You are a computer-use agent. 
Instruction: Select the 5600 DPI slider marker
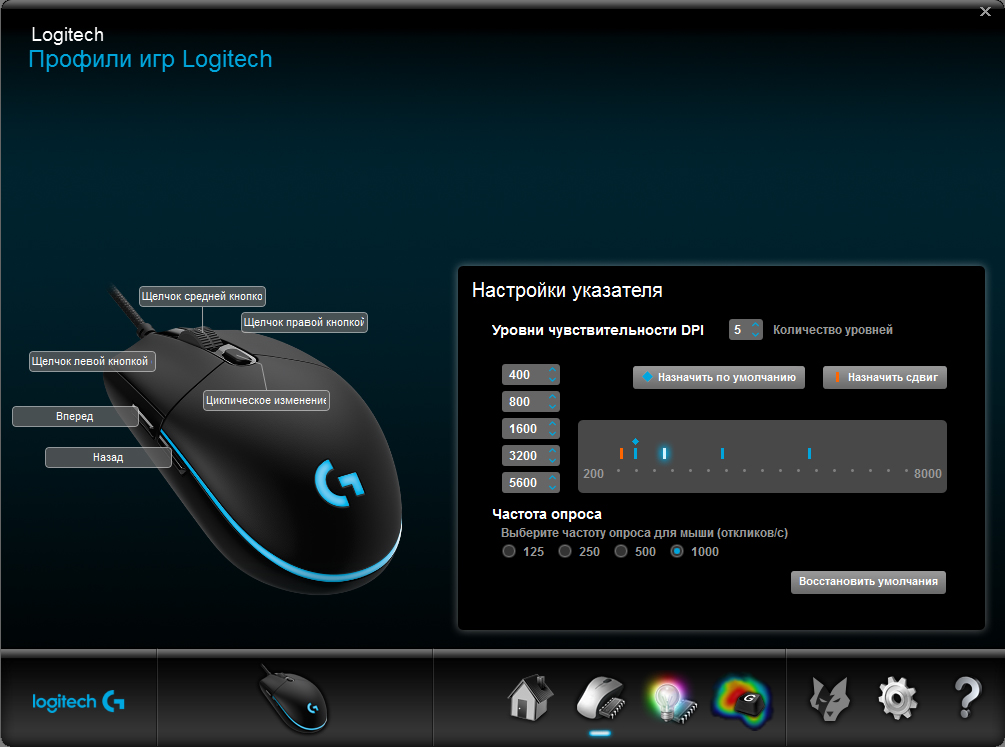[x=810, y=453]
